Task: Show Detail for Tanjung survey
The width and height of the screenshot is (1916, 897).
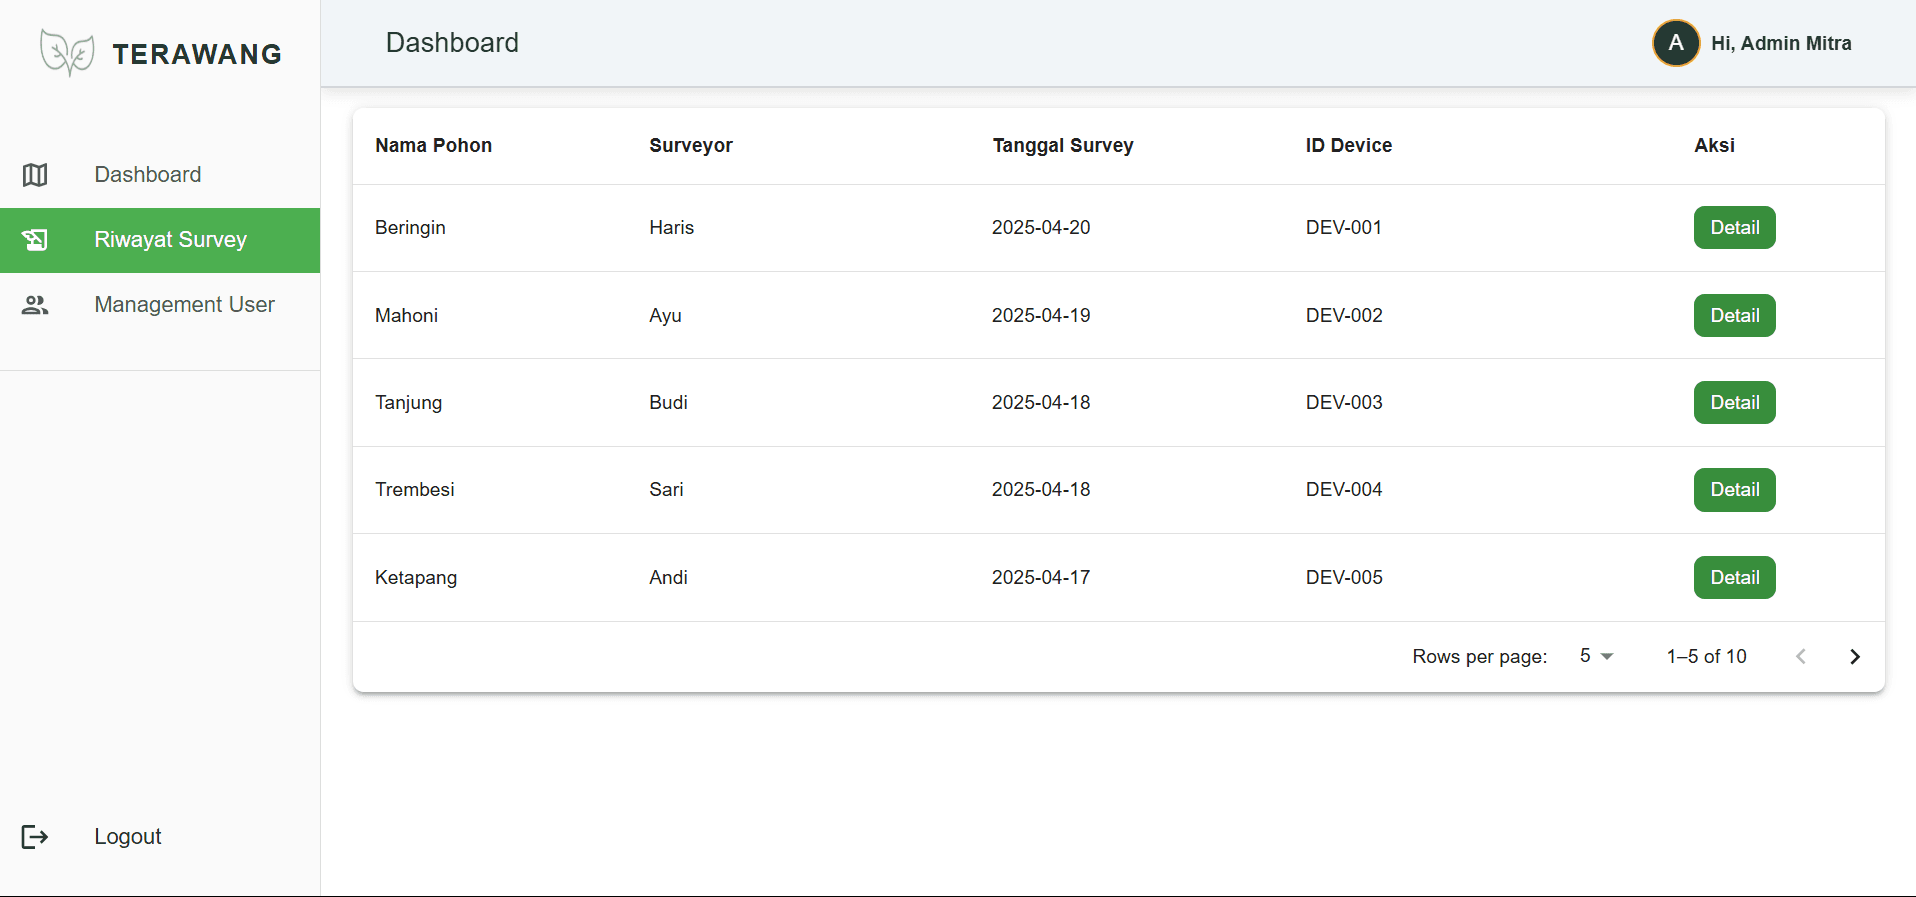Action: click(x=1734, y=403)
